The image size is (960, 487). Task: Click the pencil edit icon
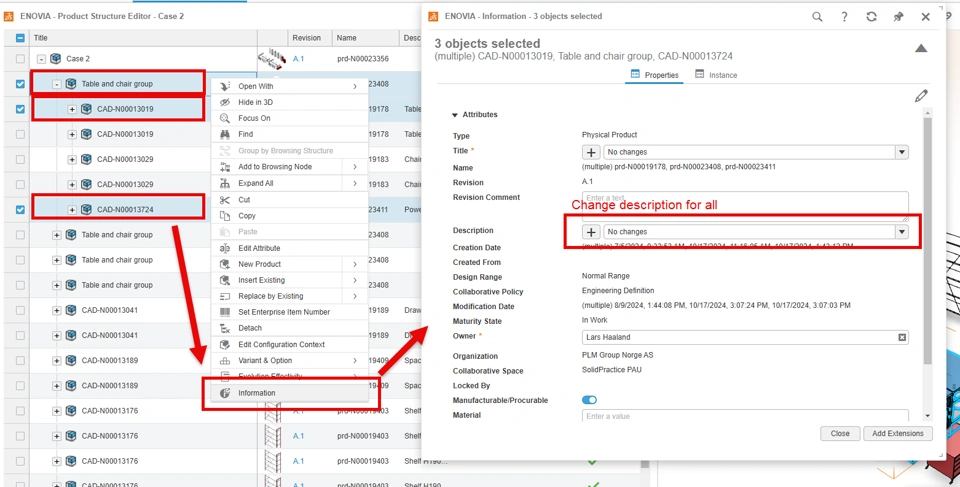coord(921,96)
